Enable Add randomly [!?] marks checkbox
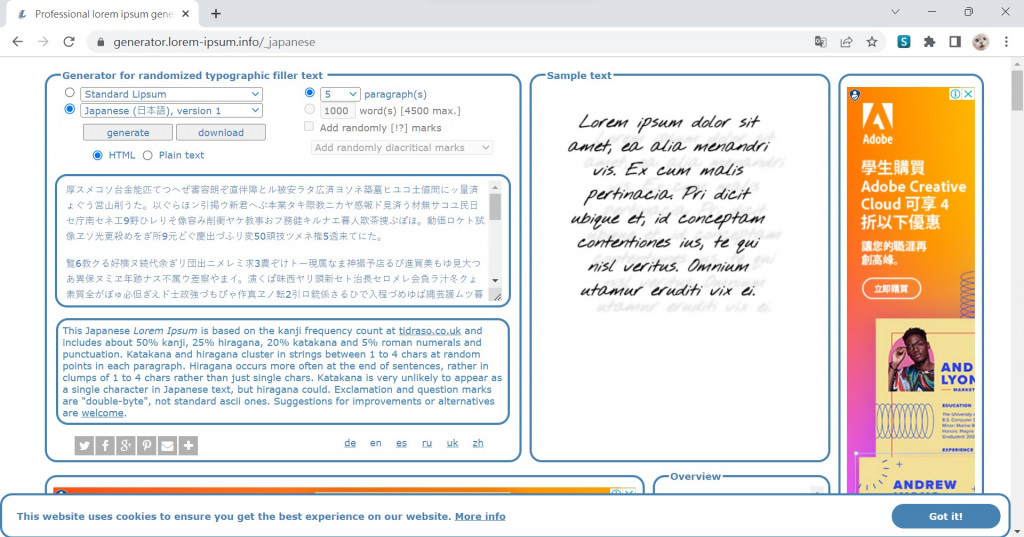The height and width of the screenshot is (537, 1024). 309,127
